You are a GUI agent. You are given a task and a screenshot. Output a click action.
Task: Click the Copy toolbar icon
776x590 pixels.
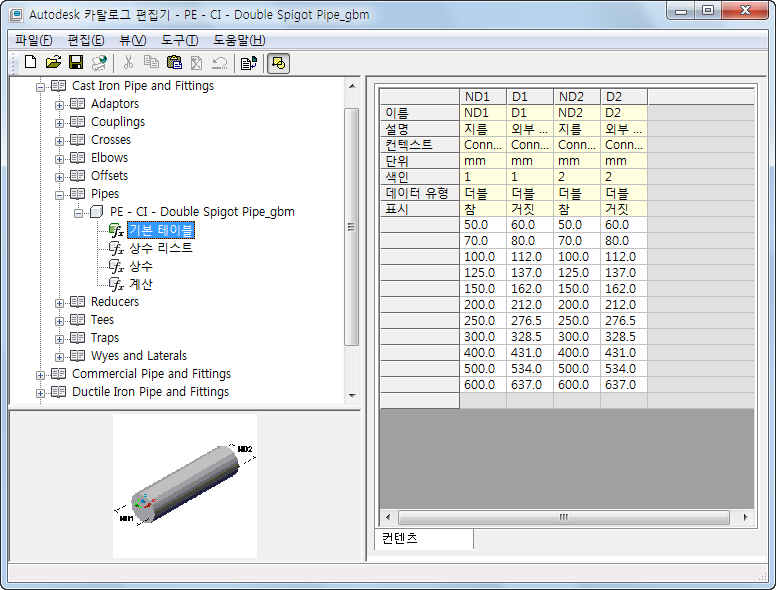[151, 62]
